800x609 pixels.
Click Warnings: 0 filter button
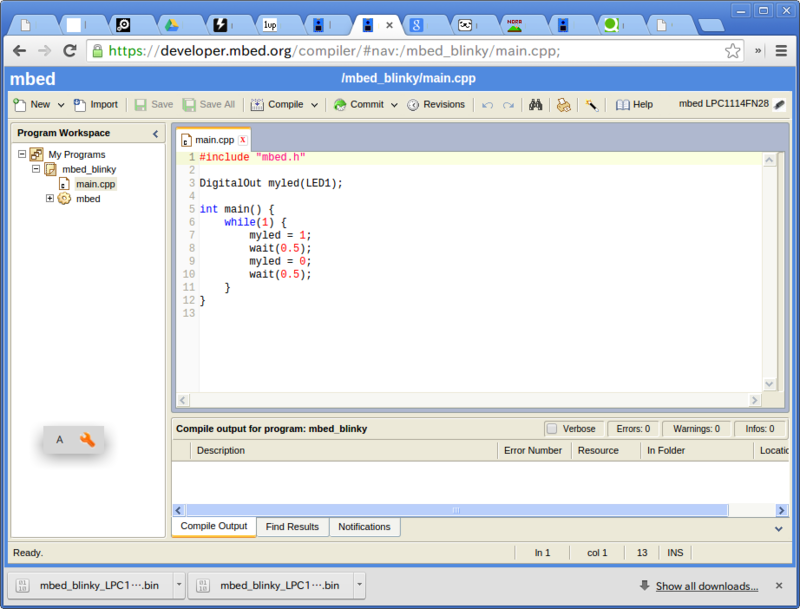coord(696,429)
